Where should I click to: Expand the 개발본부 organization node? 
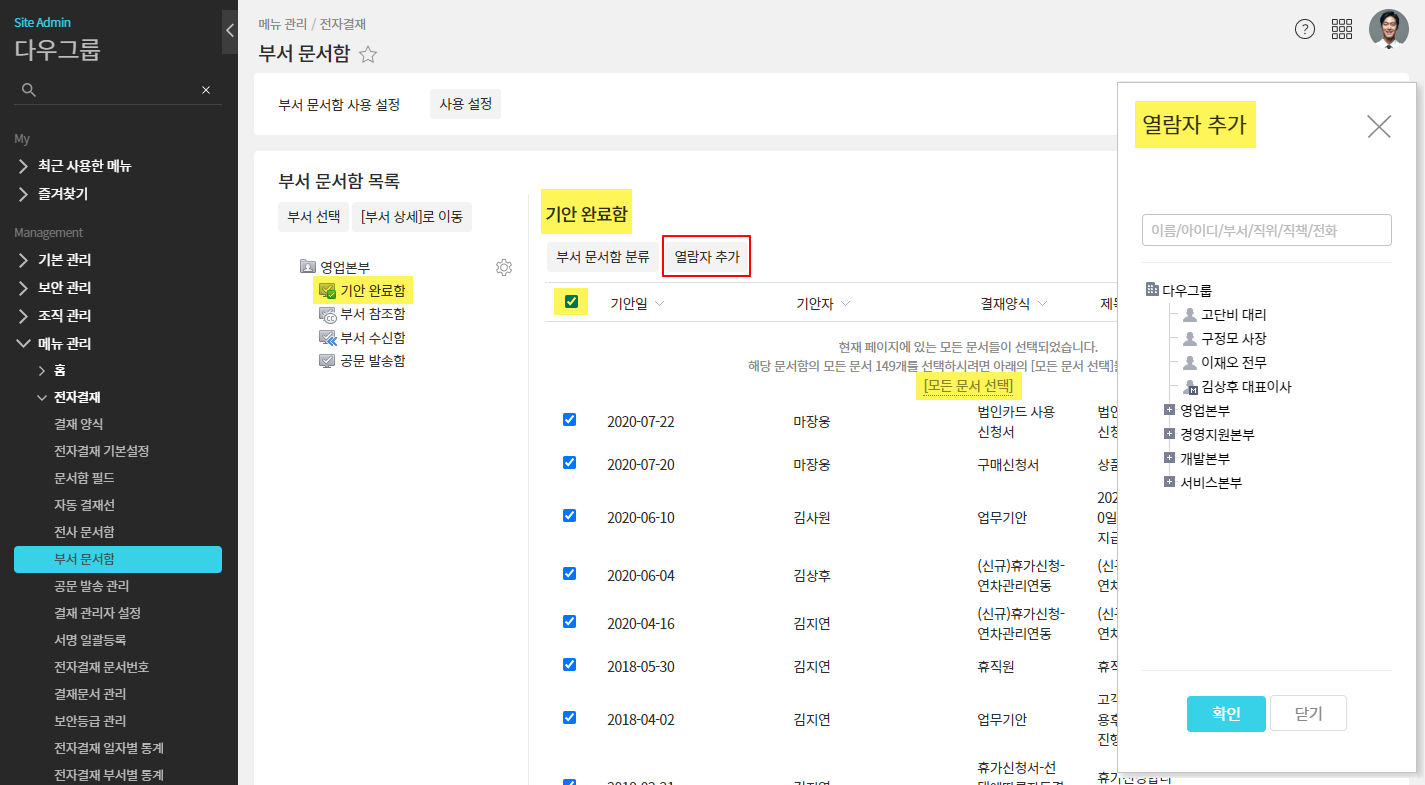coord(1169,458)
